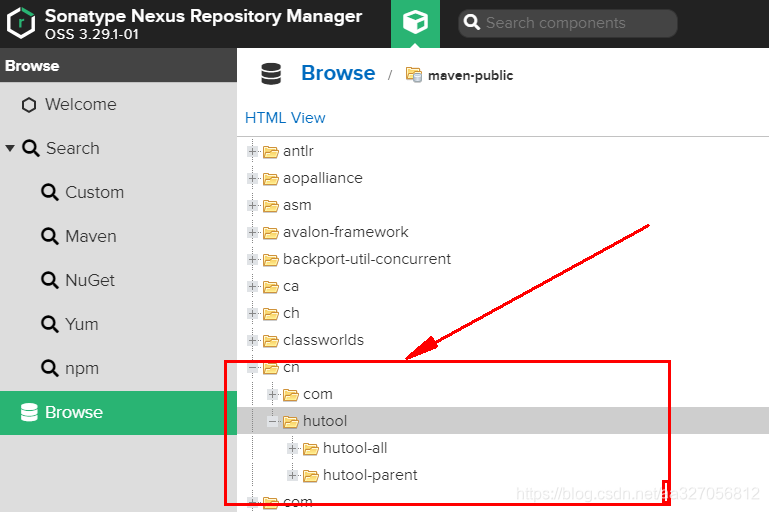This screenshot has width=769, height=512.
Task: Select the com folder icon under cn
Action: [x=290, y=394]
